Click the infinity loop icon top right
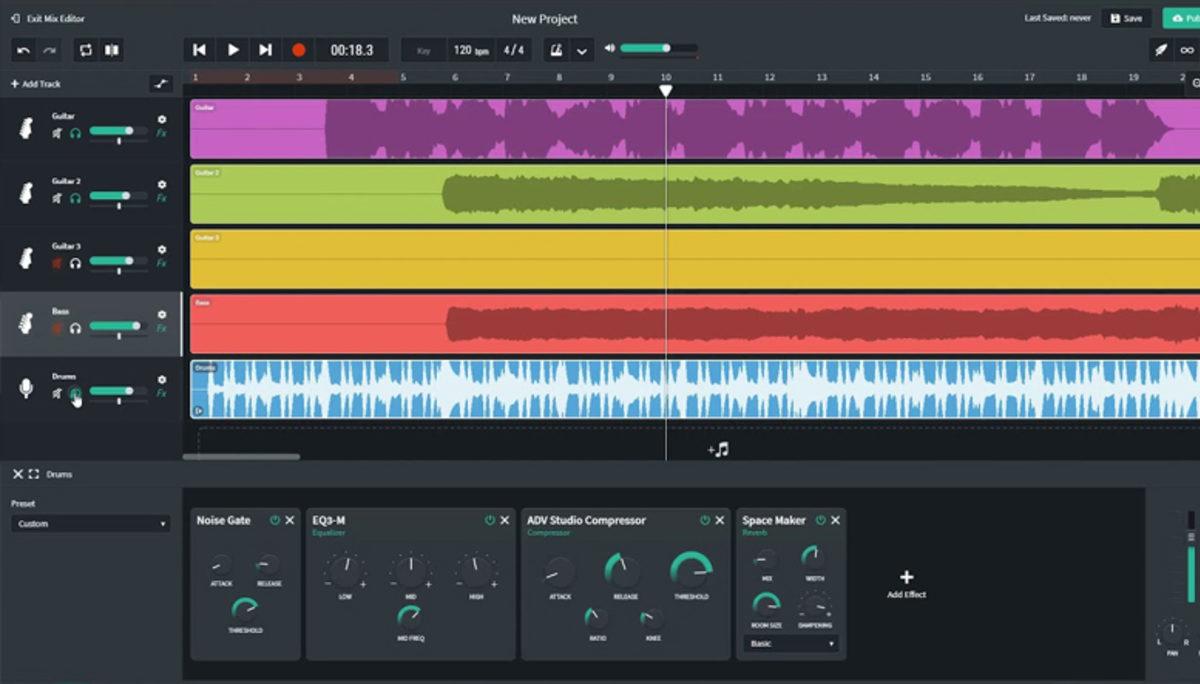Image resolution: width=1200 pixels, height=684 pixels. pyautogui.click(x=1188, y=49)
